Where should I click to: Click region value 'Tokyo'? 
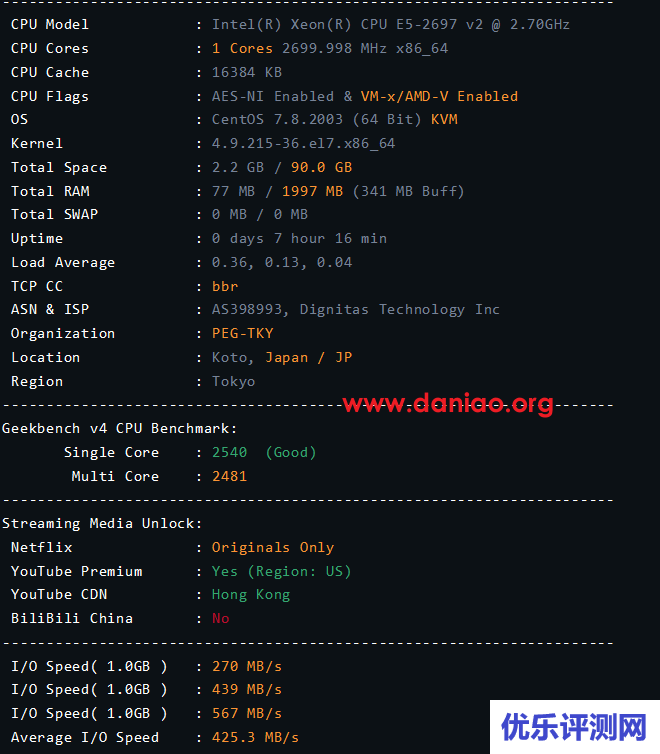pos(234,381)
